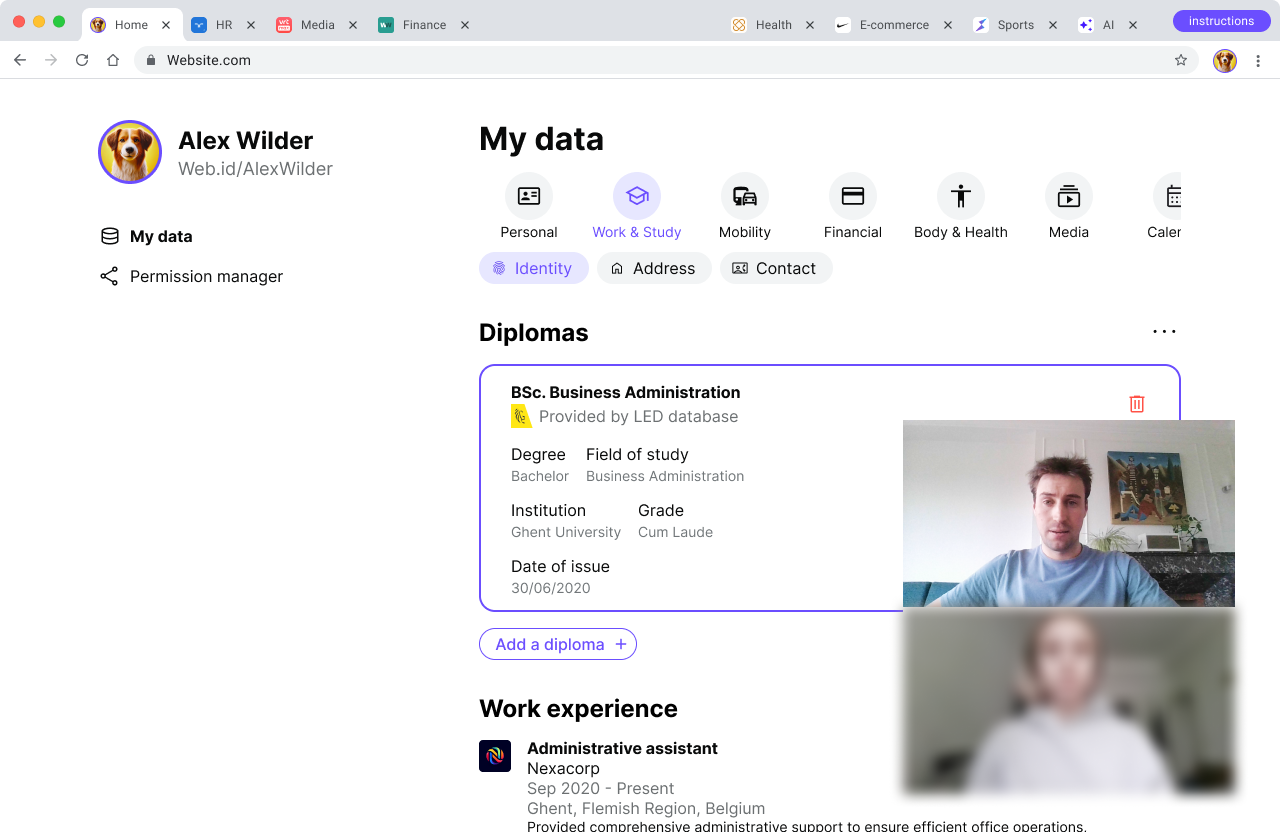This screenshot has height=832, width=1280.
Task: Click the Cum Laude grade value
Action: tap(675, 532)
